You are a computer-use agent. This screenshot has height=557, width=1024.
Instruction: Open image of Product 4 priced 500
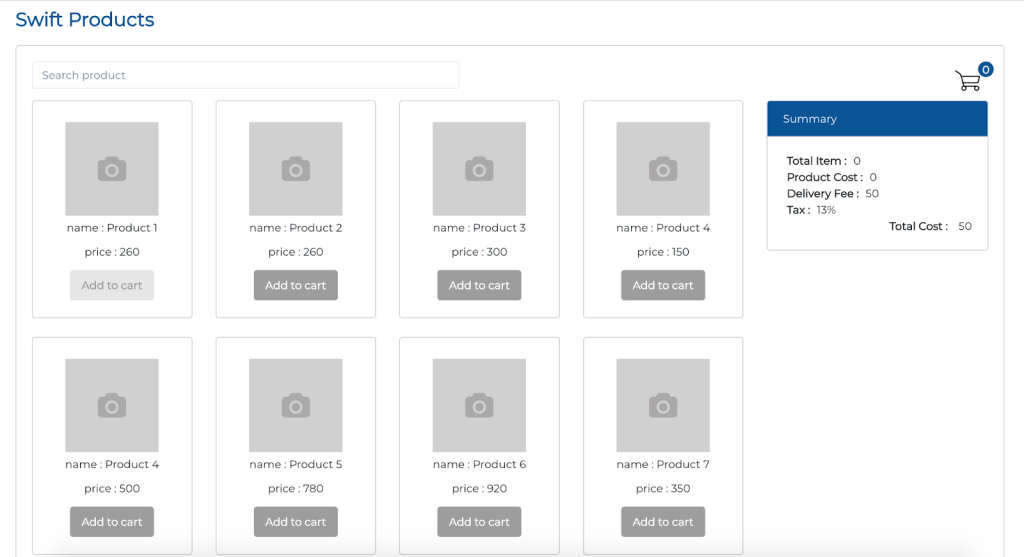coord(112,405)
